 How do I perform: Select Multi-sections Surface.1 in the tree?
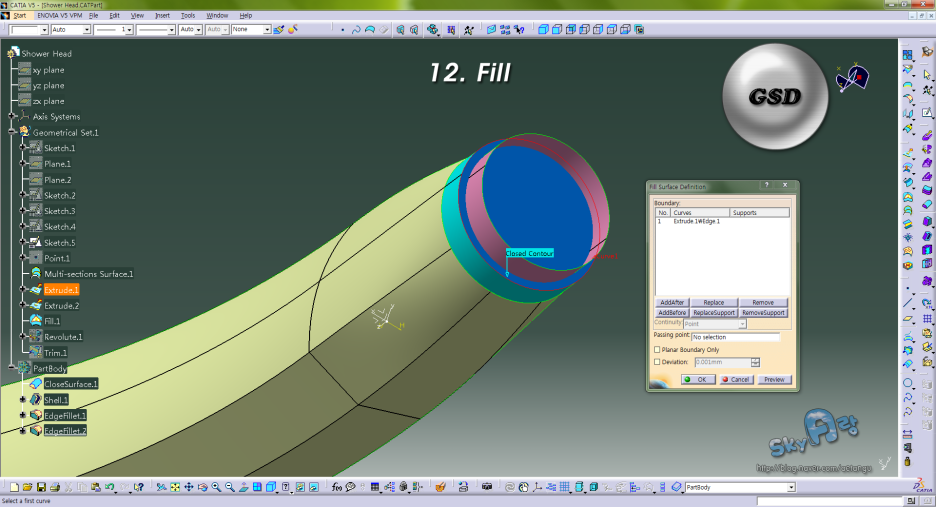pyautogui.click(x=88, y=274)
